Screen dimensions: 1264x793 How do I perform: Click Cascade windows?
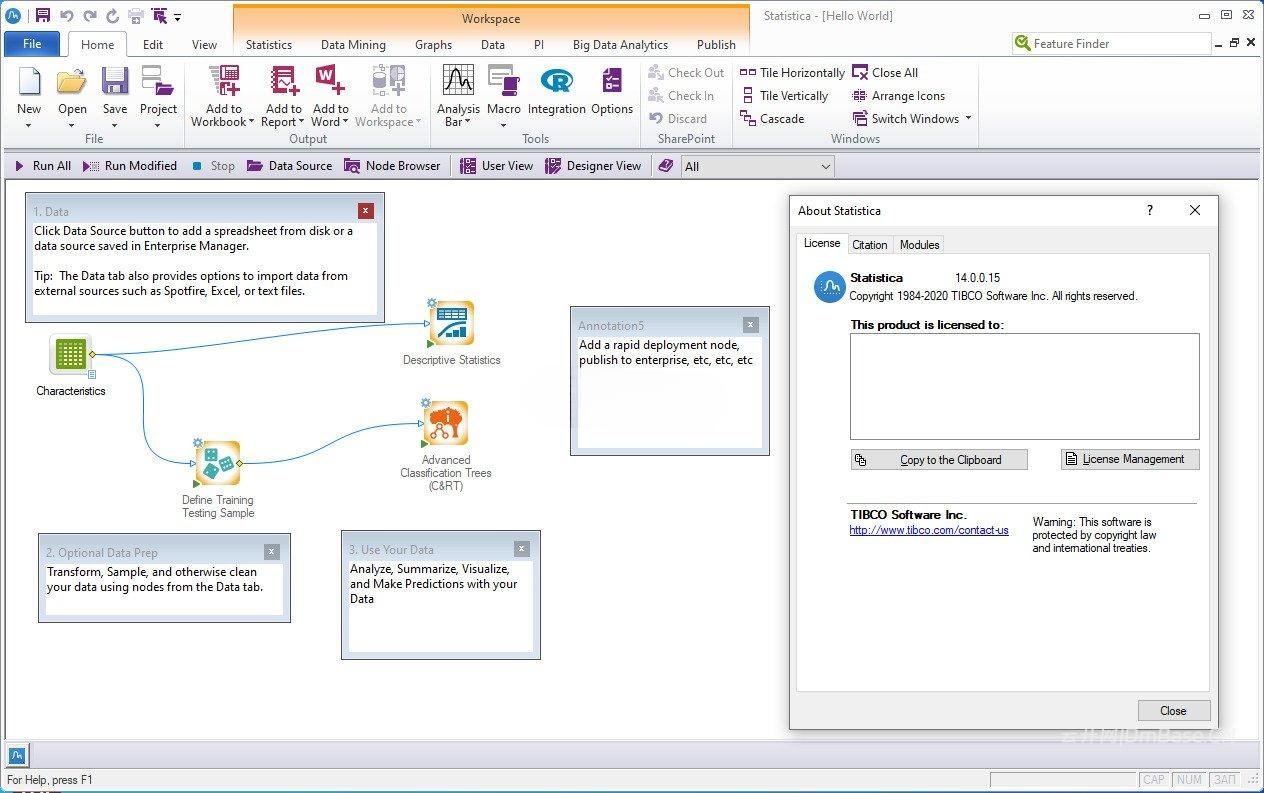pos(771,119)
